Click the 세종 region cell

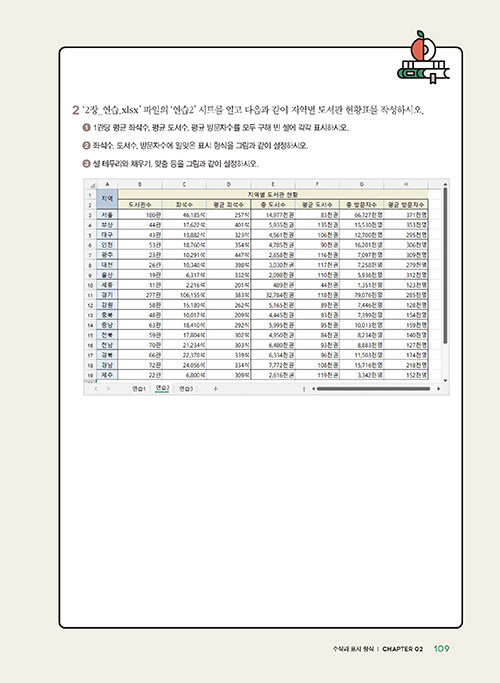pos(107,285)
